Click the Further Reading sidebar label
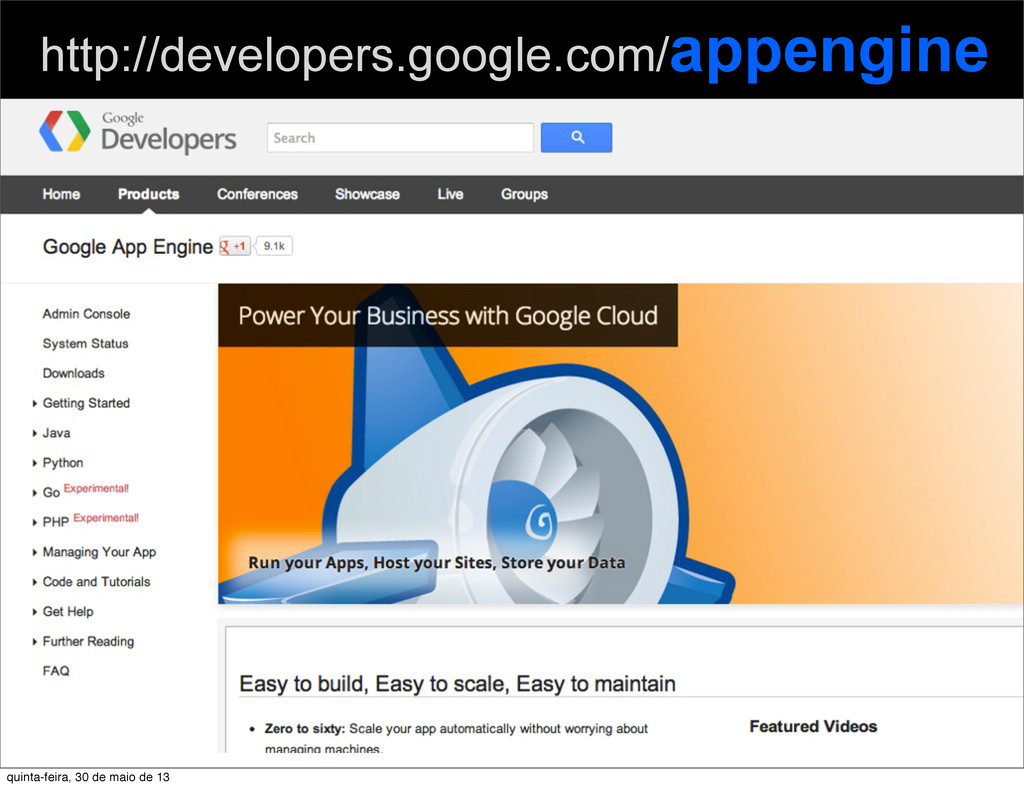The width and height of the screenshot is (1024, 788). (88, 642)
